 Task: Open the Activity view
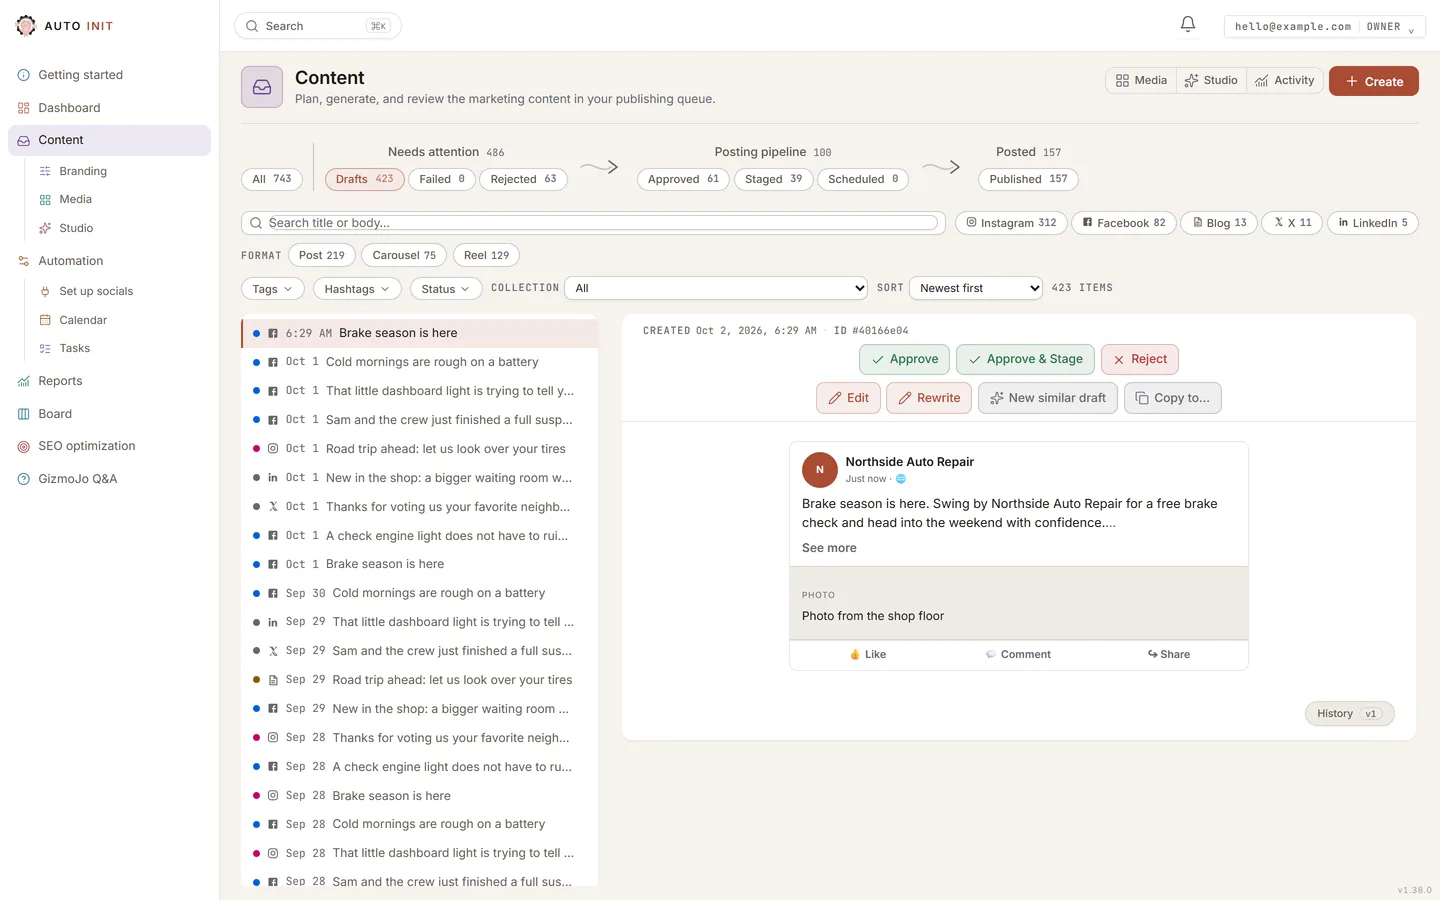(x=1285, y=81)
